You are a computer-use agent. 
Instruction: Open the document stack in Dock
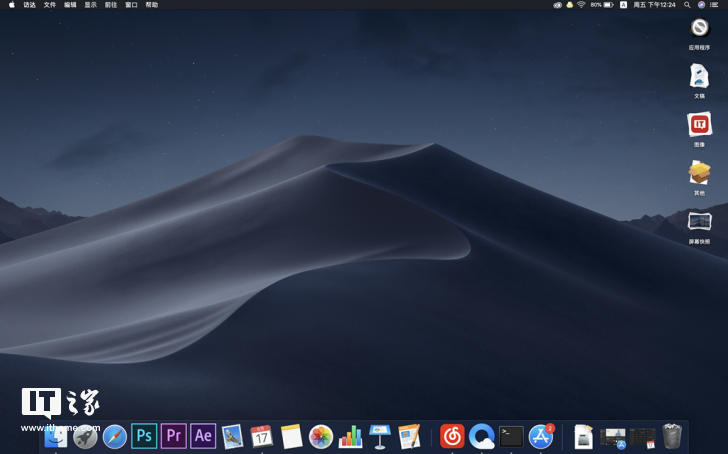tap(584, 437)
